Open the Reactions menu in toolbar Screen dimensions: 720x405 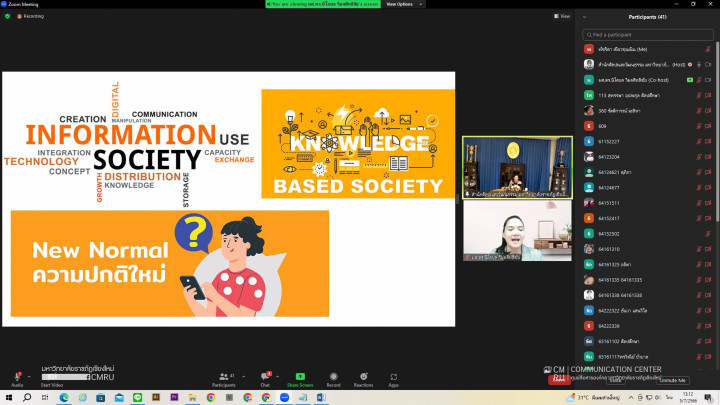point(363,380)
